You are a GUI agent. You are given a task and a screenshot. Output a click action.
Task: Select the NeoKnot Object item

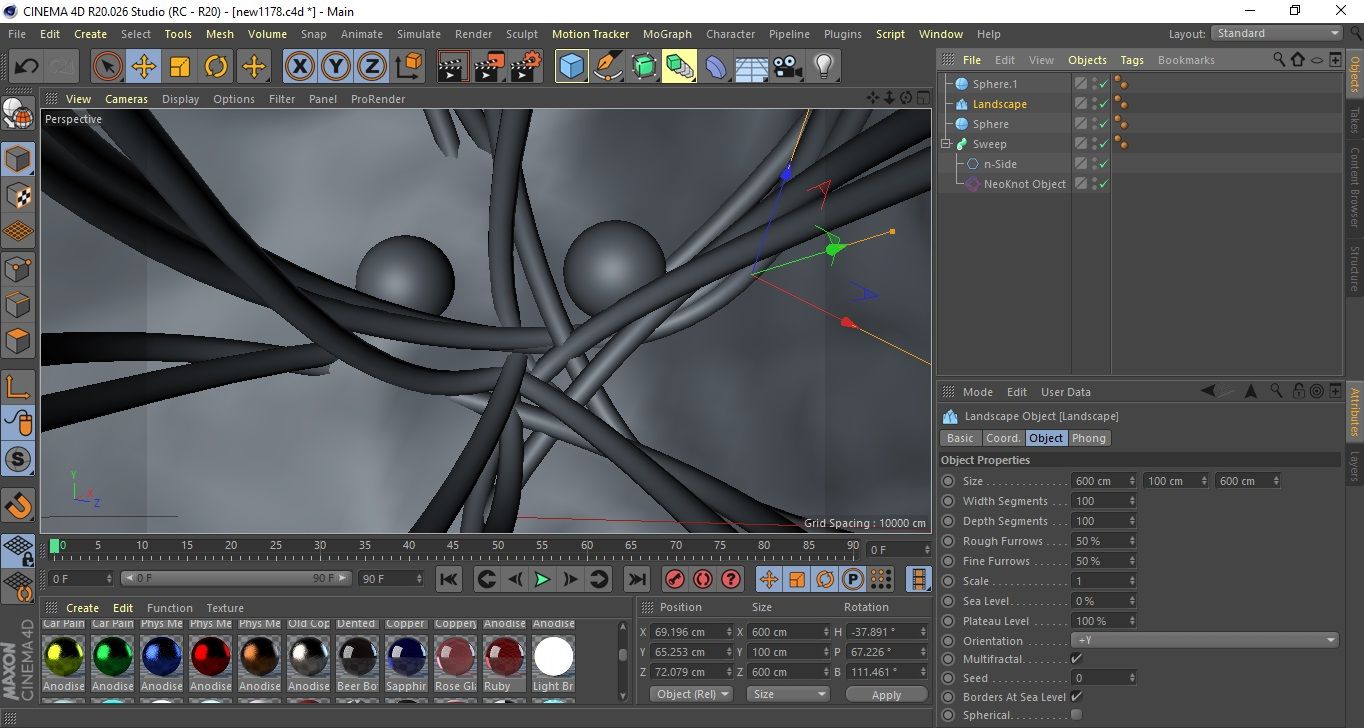[1024, 184]
